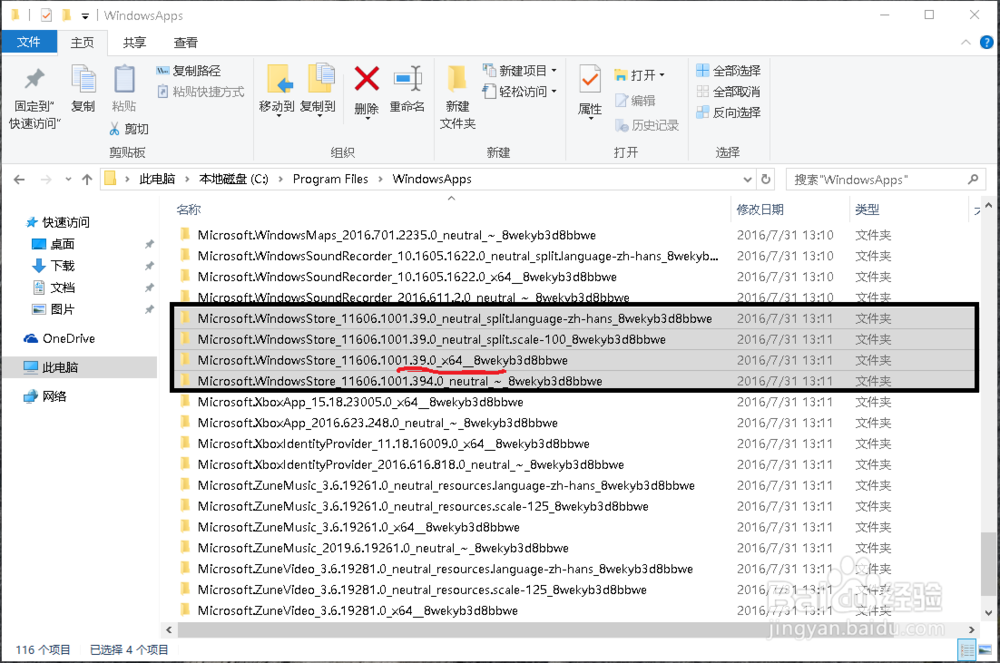Switch to large icons view in status bar

[x=985, y=650]
